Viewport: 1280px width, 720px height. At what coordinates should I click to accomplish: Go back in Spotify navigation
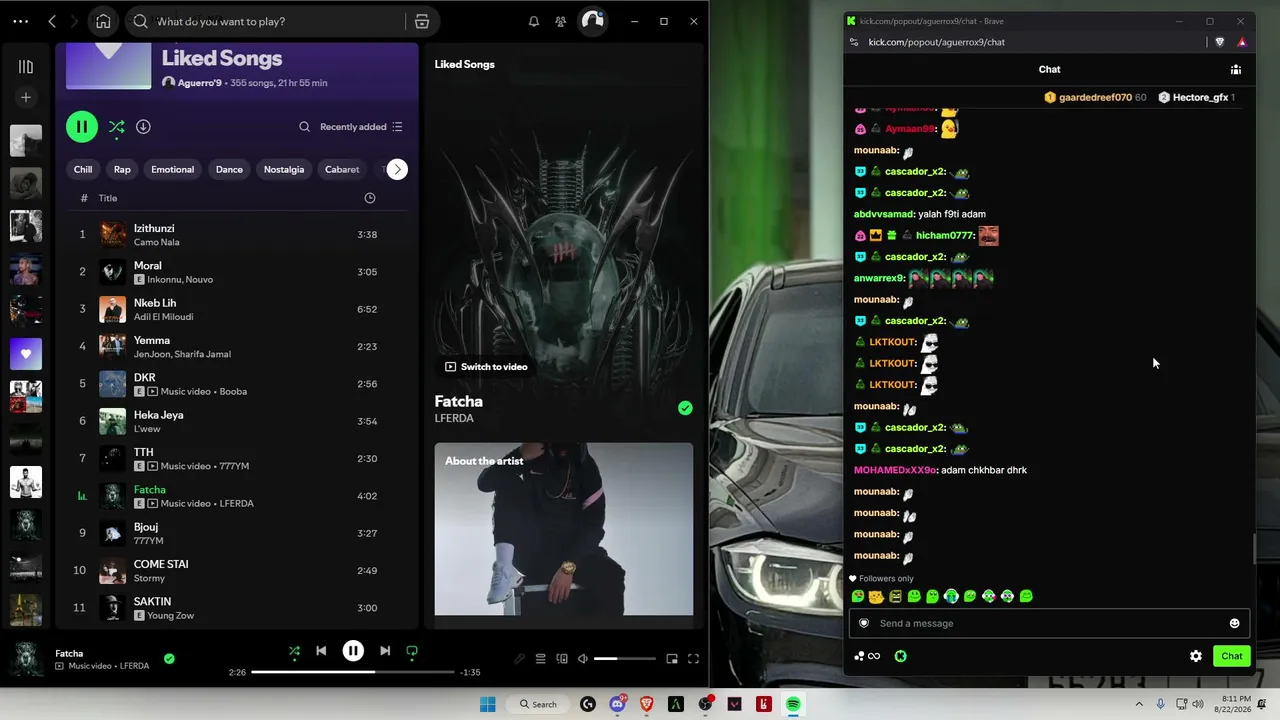52,21
